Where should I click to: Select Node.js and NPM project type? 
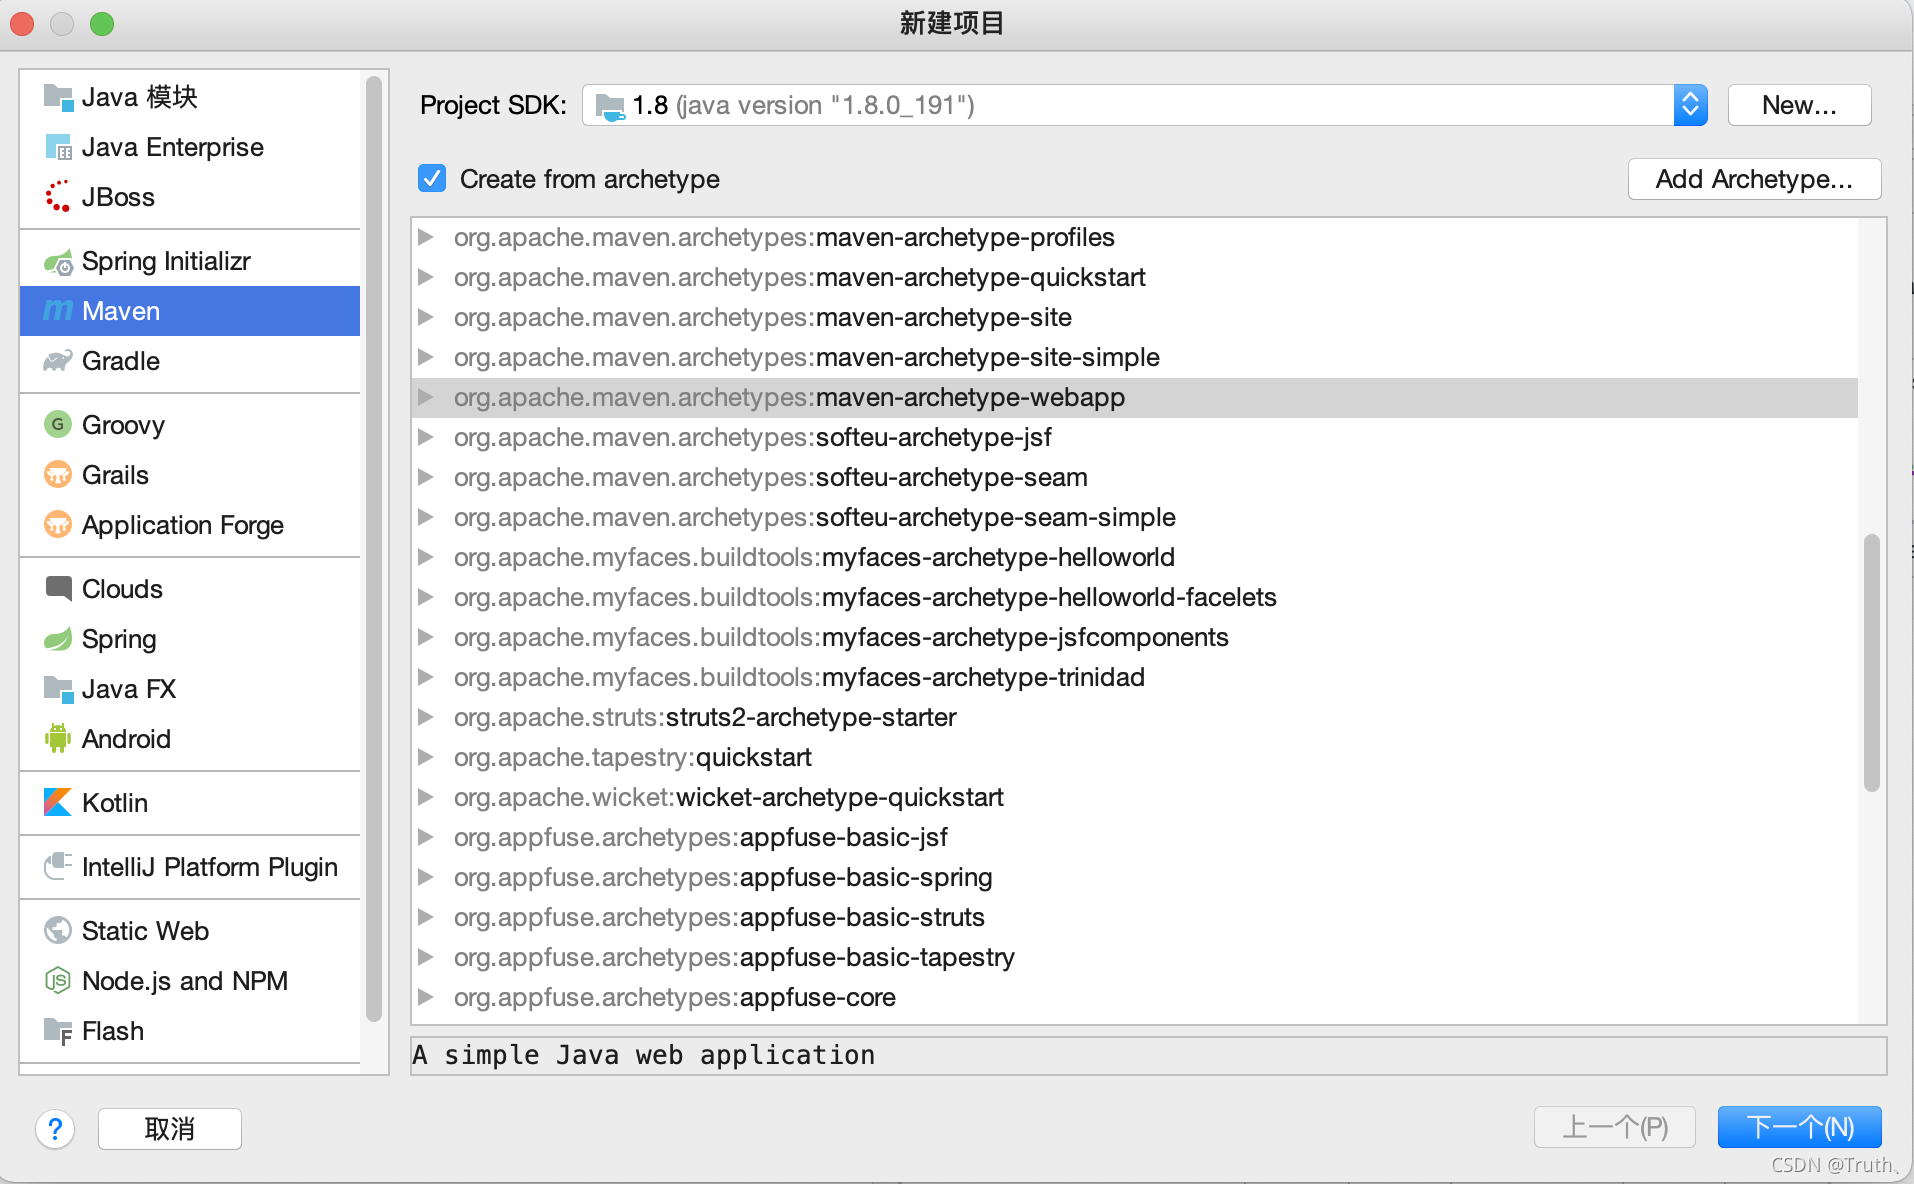(x=190, y=981)
